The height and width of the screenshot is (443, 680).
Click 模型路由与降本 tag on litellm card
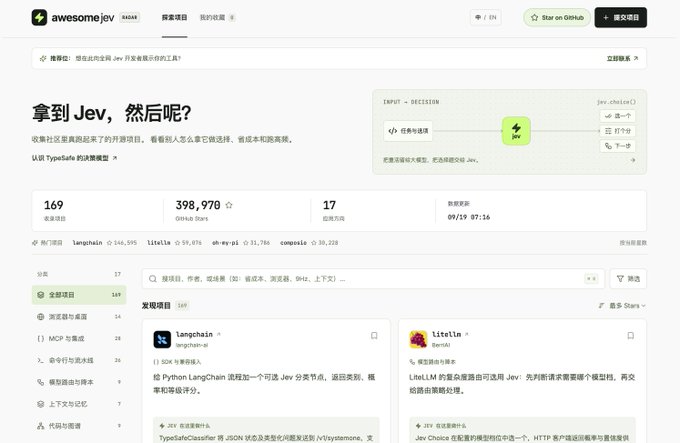(x=432, y=362)
